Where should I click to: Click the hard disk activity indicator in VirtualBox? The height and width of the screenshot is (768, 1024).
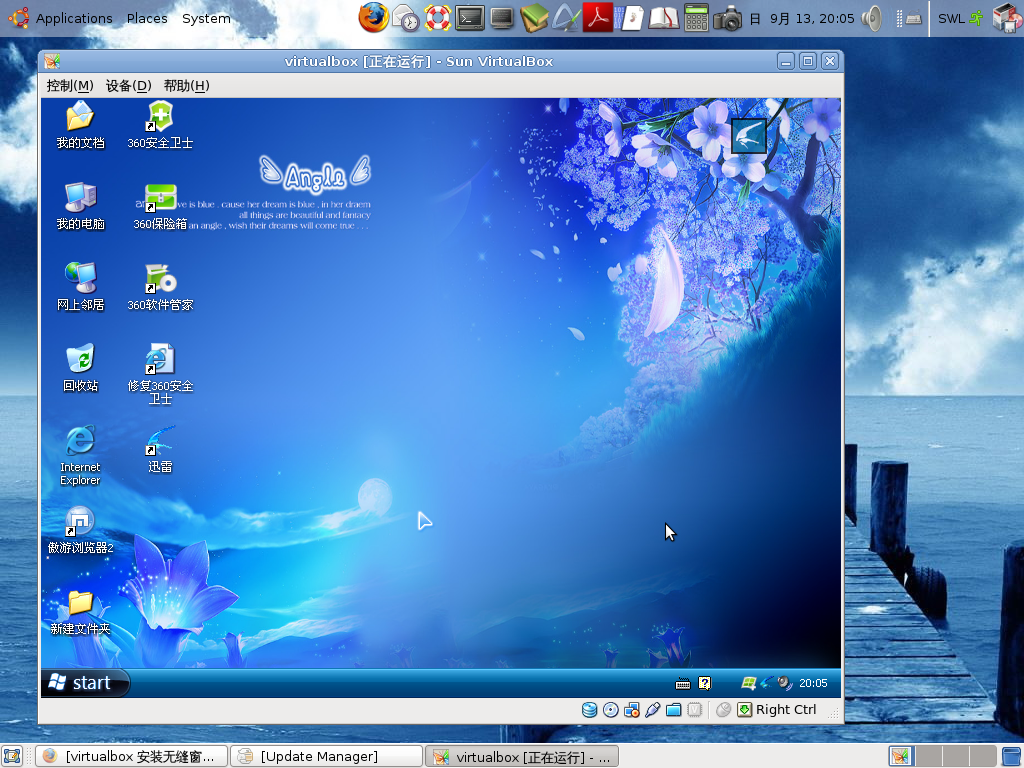[590, 710]
